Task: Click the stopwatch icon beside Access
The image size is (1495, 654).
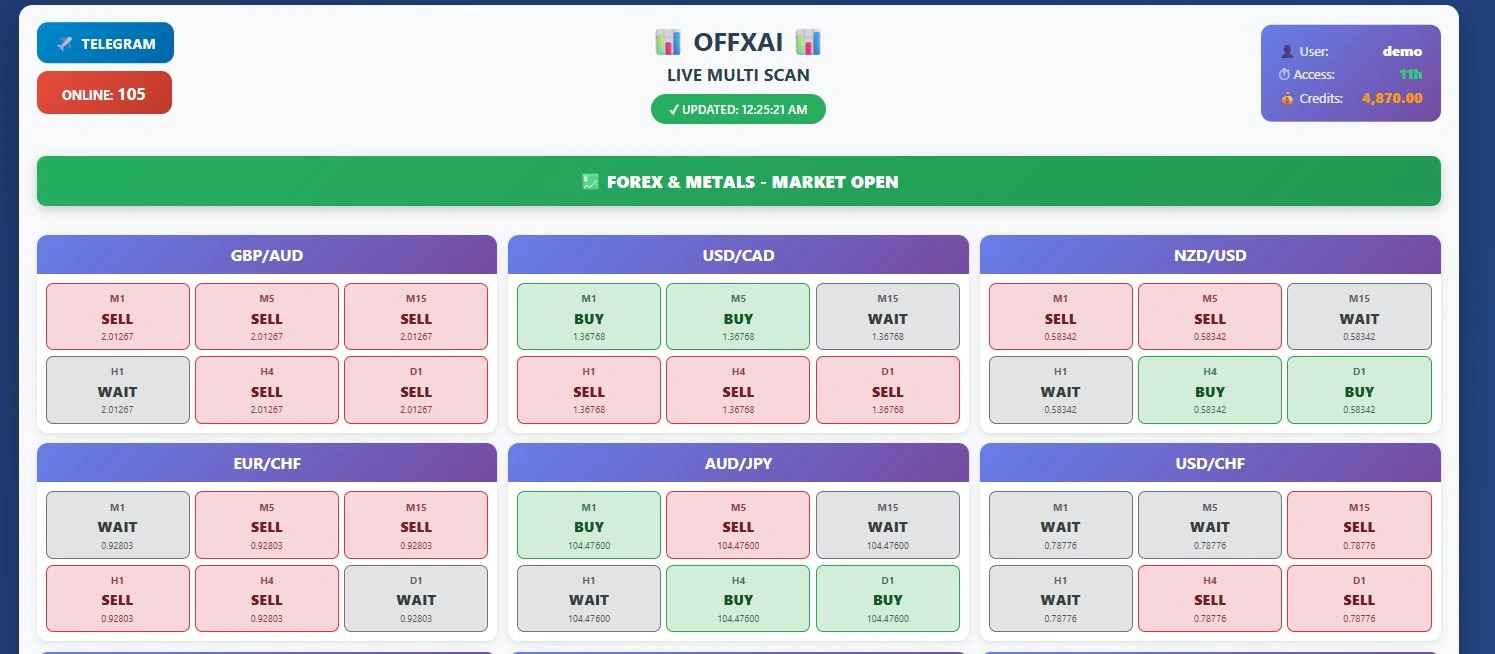Action: point(1285,75)
